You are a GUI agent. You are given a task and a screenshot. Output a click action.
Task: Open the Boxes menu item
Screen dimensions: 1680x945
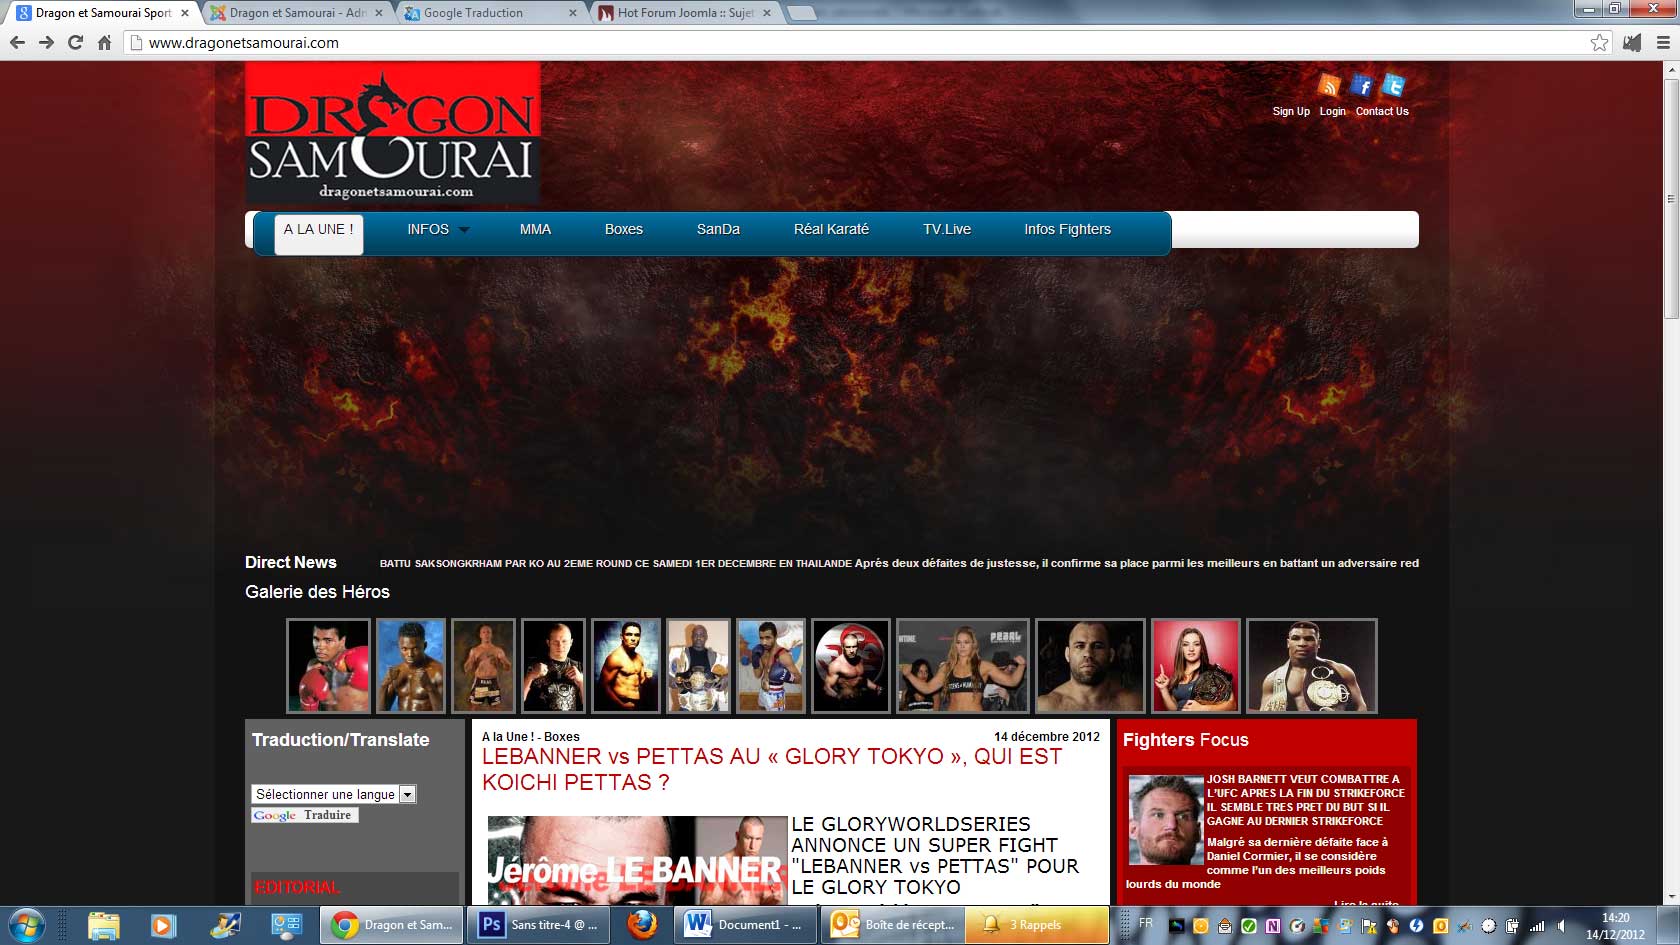point(623,230)
